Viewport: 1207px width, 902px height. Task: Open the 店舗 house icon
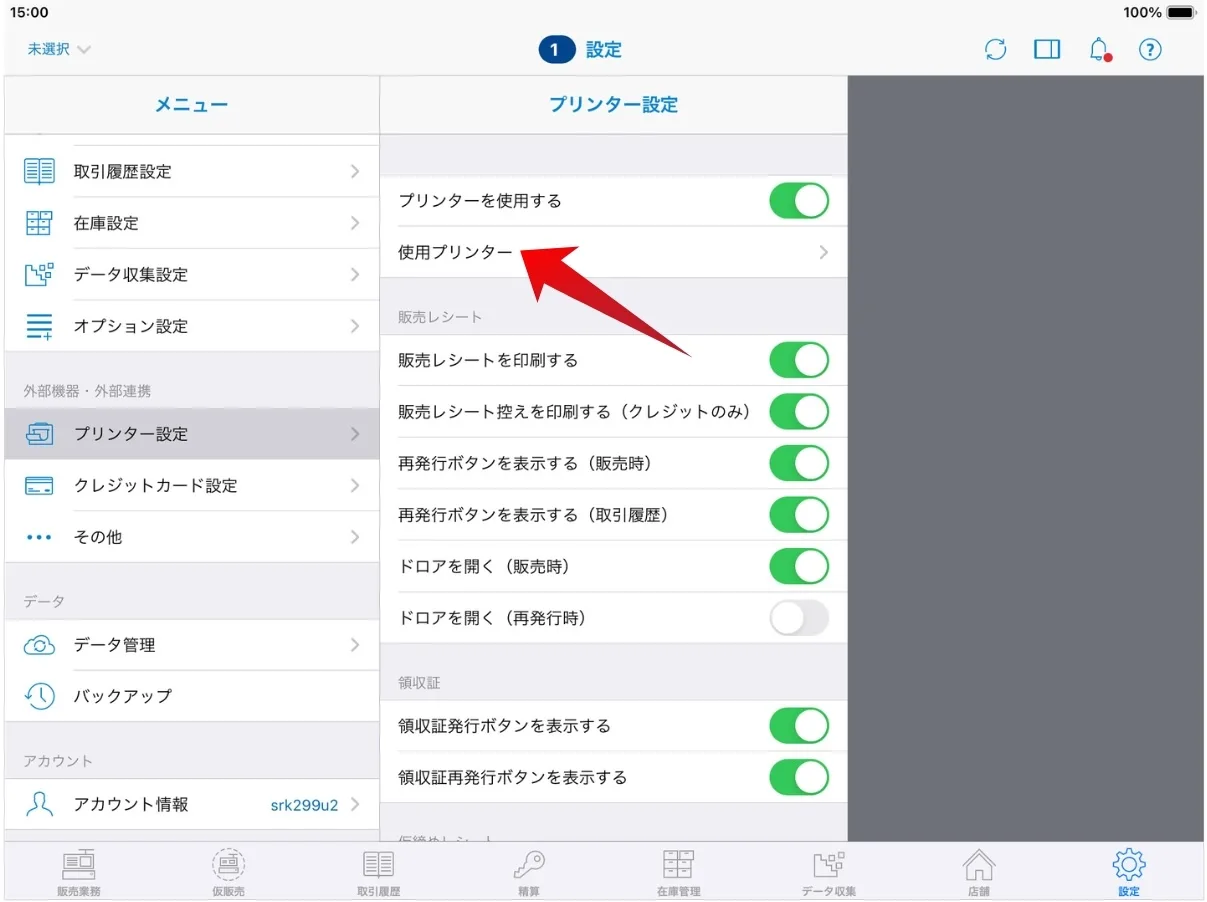click(x=978, y=866)
